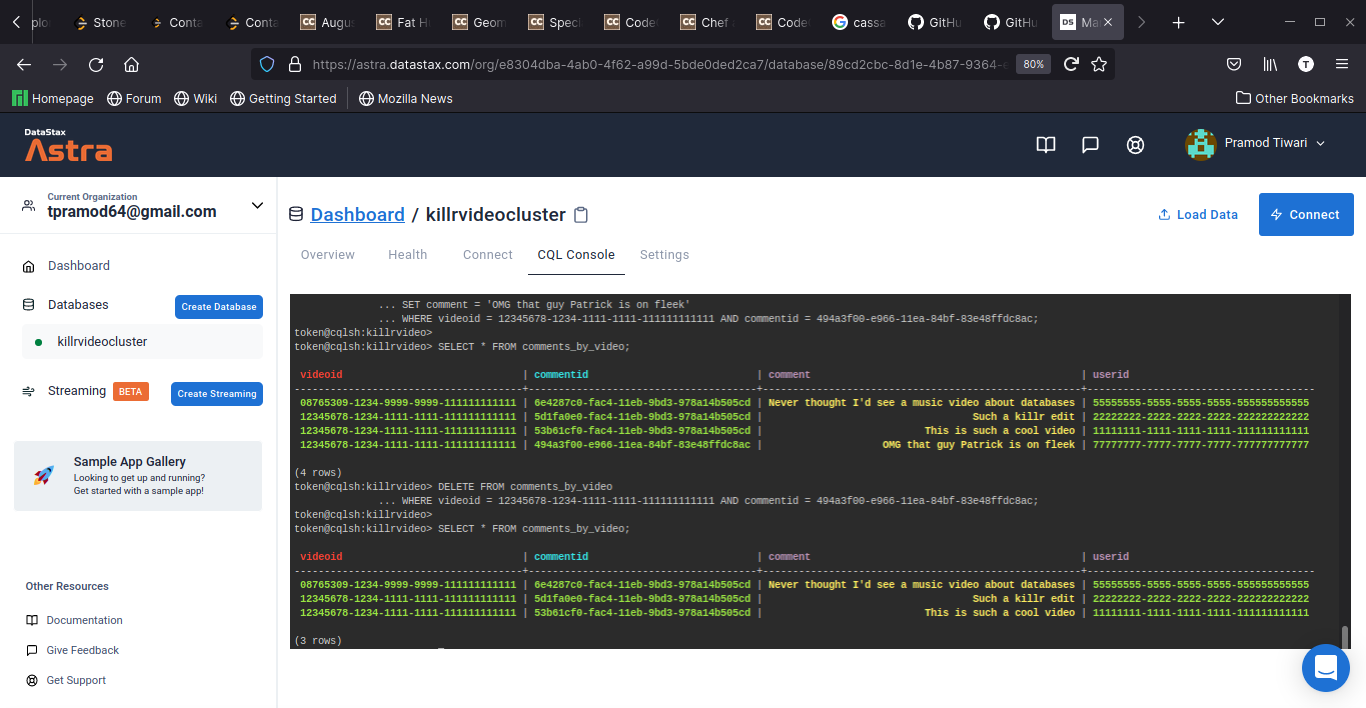Switch to the Connect tab

click(x=488, y=255)
